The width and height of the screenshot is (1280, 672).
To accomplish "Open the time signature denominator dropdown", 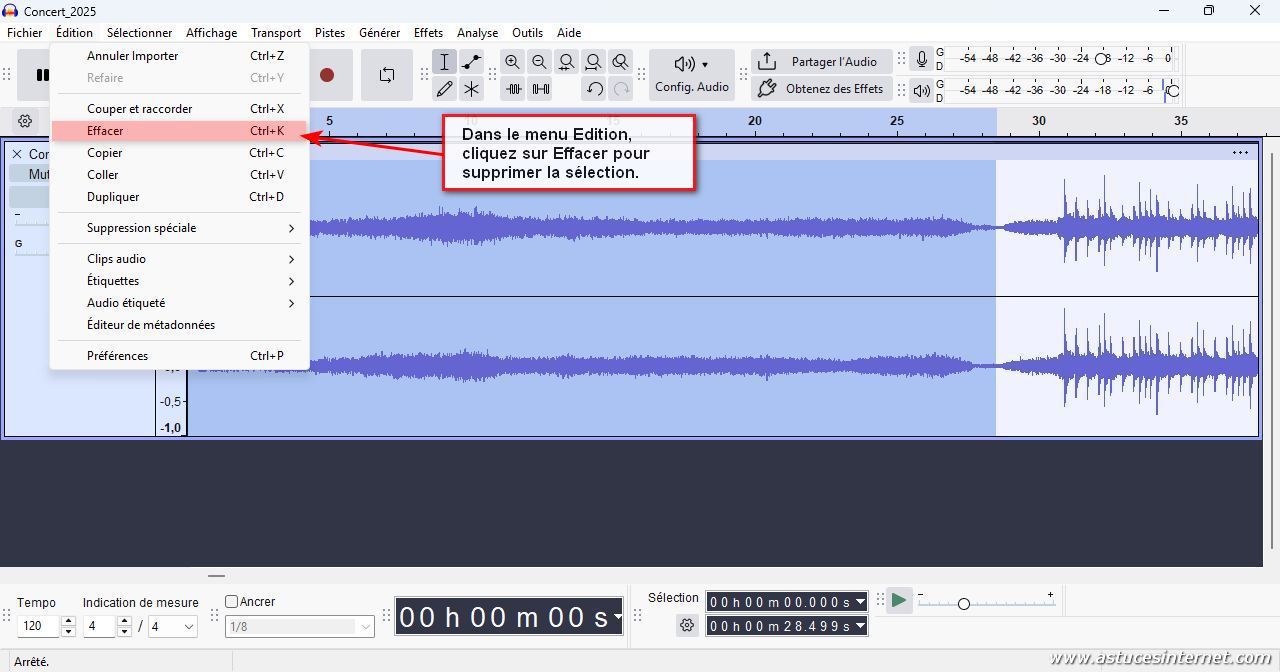I will (x=172, y=627).
